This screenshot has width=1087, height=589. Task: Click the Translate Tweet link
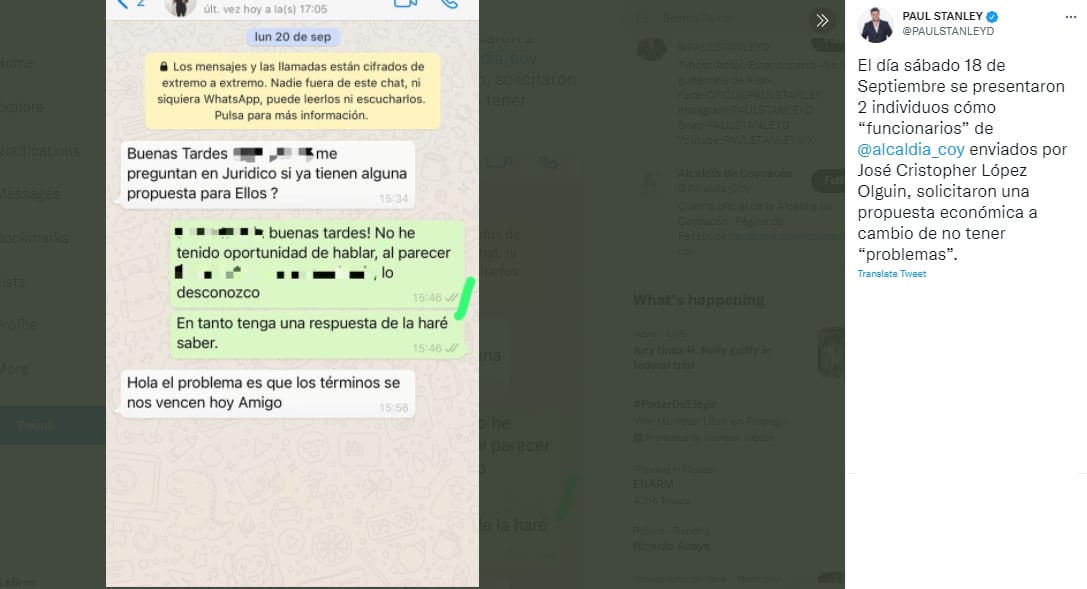pos(891,274)
